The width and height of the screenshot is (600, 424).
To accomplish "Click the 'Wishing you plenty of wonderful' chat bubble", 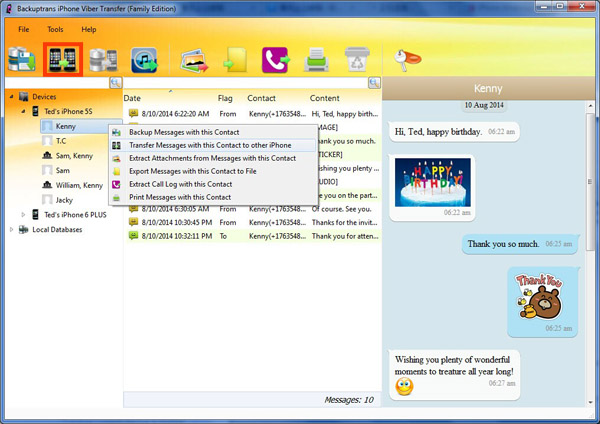I will (x=454, y=375).
